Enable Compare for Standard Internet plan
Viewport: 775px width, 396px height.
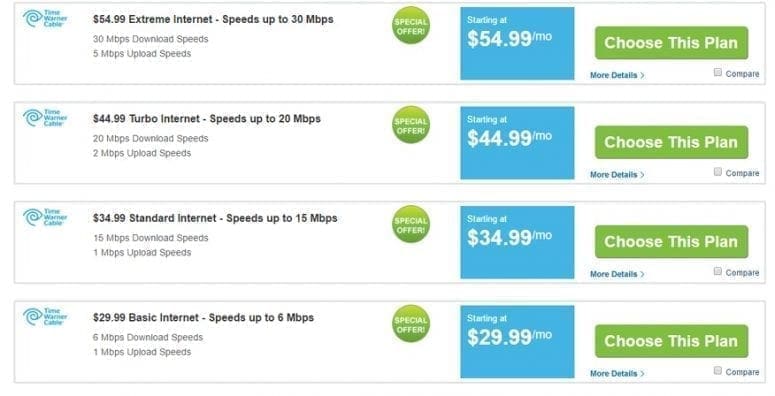point(718,271)
